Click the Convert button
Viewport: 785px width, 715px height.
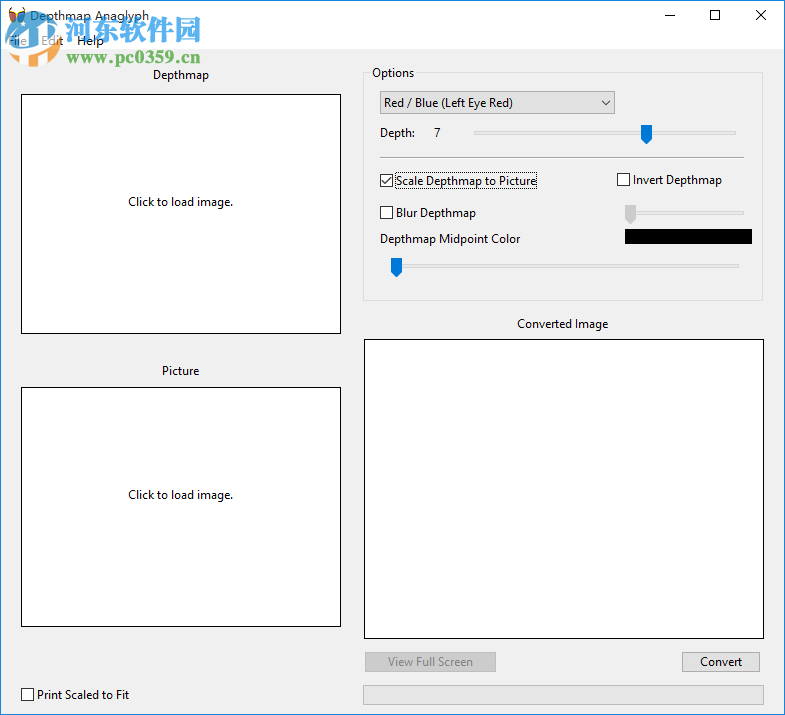[721, 662]
